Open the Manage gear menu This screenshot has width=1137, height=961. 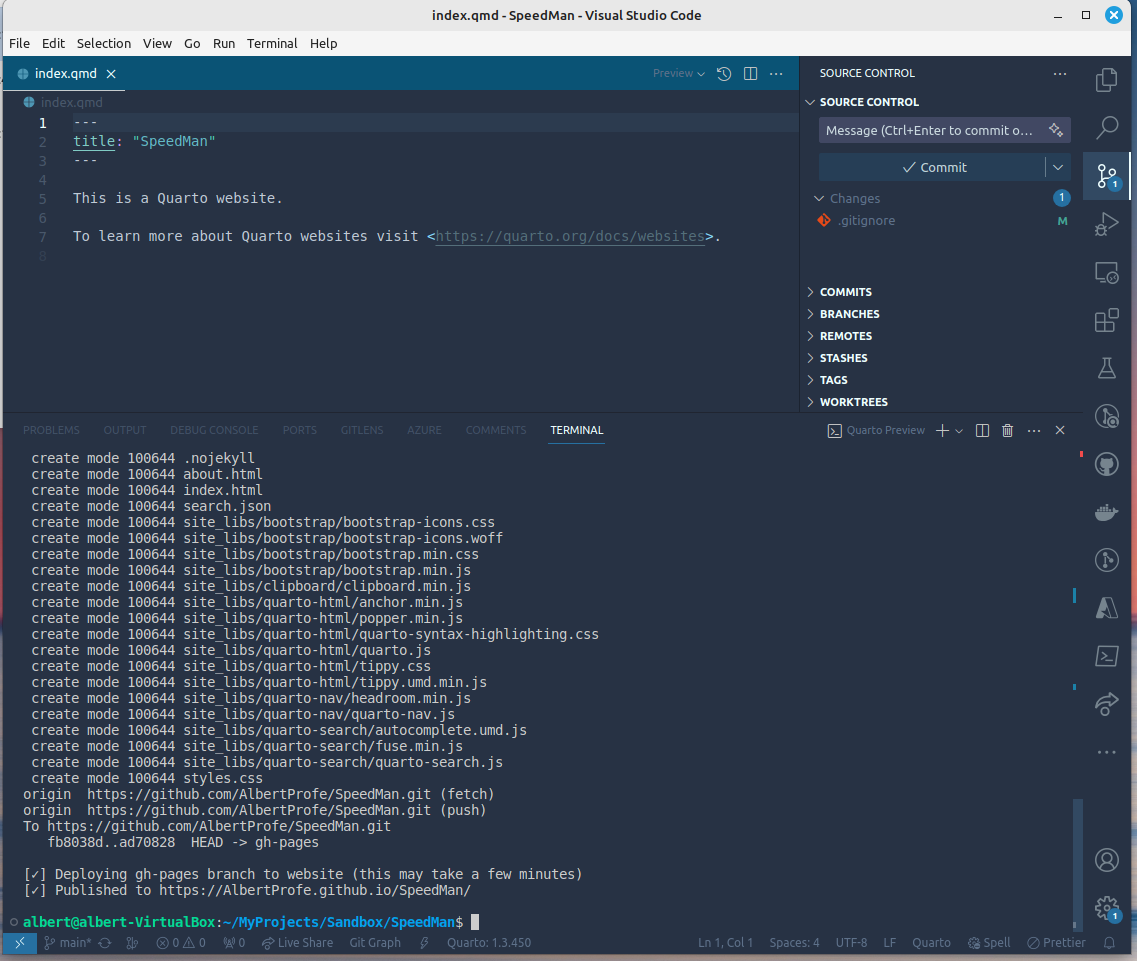1107,908
